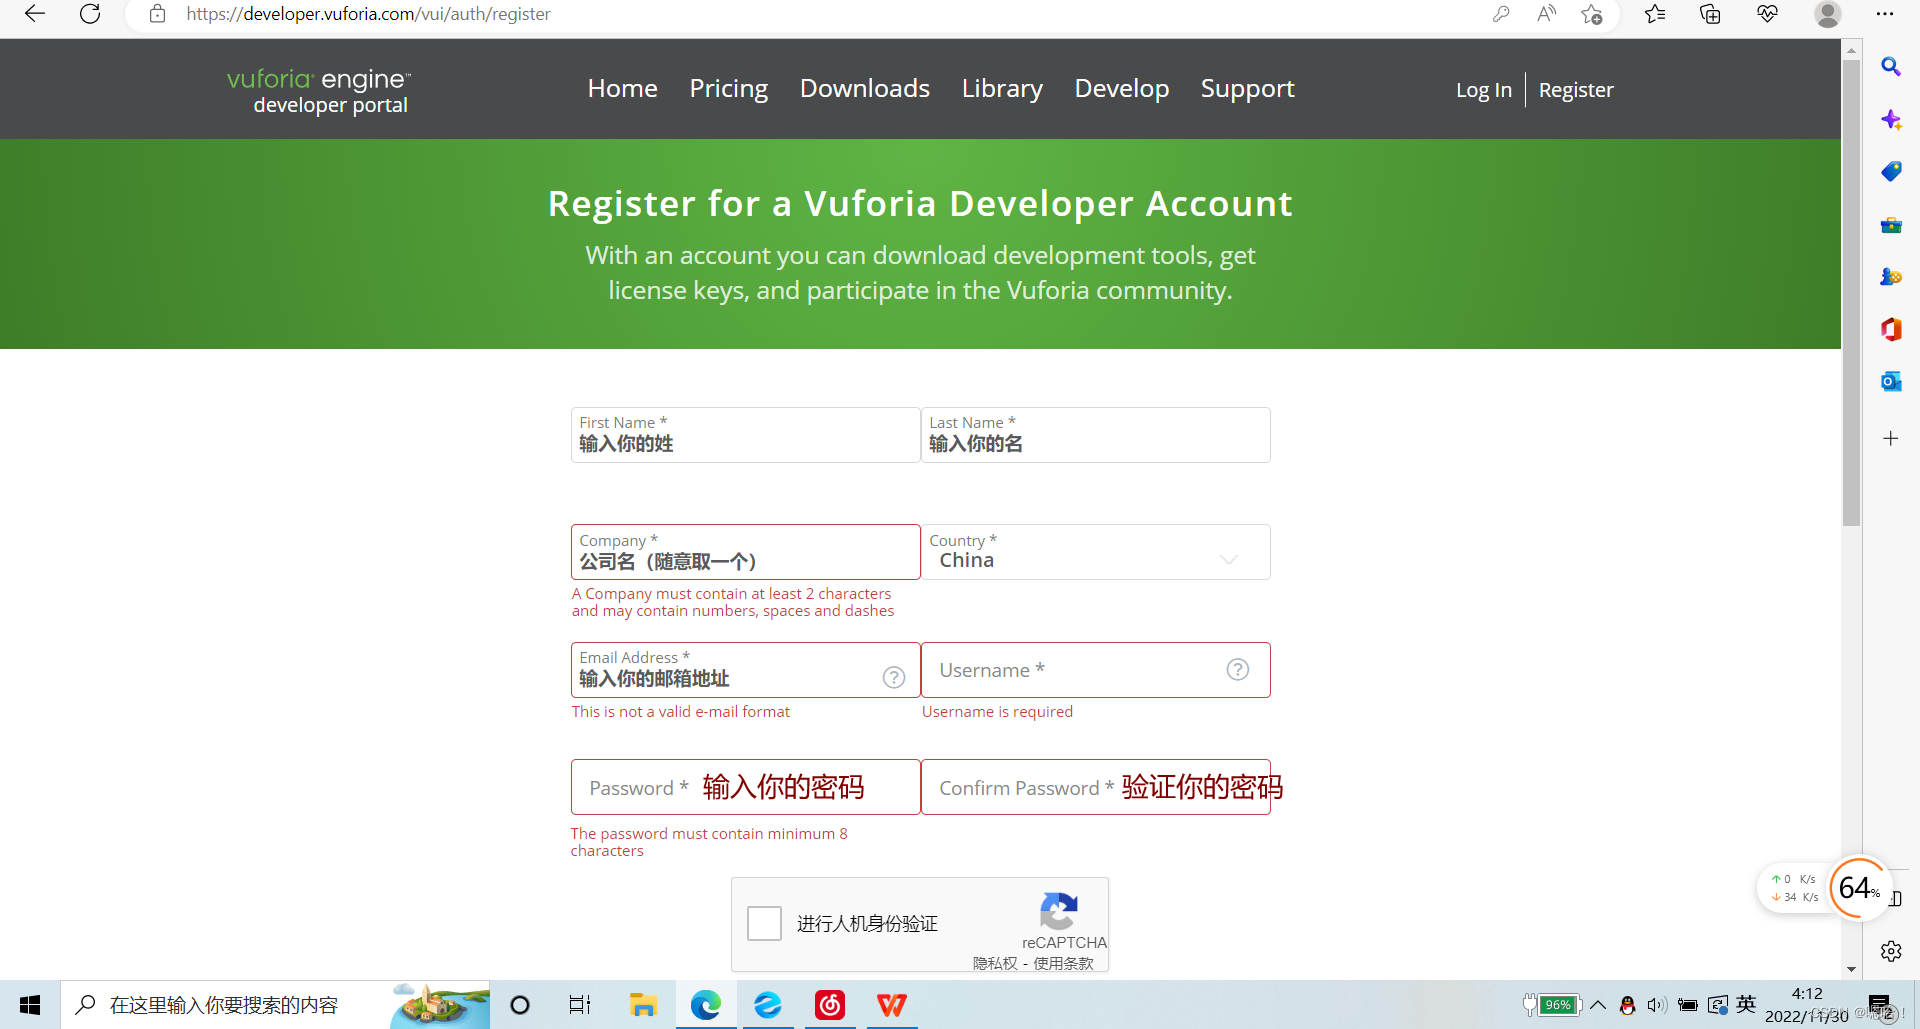
Task: Open reCAPTCHA privacy link 隐私权
Action: coord(995,963)
